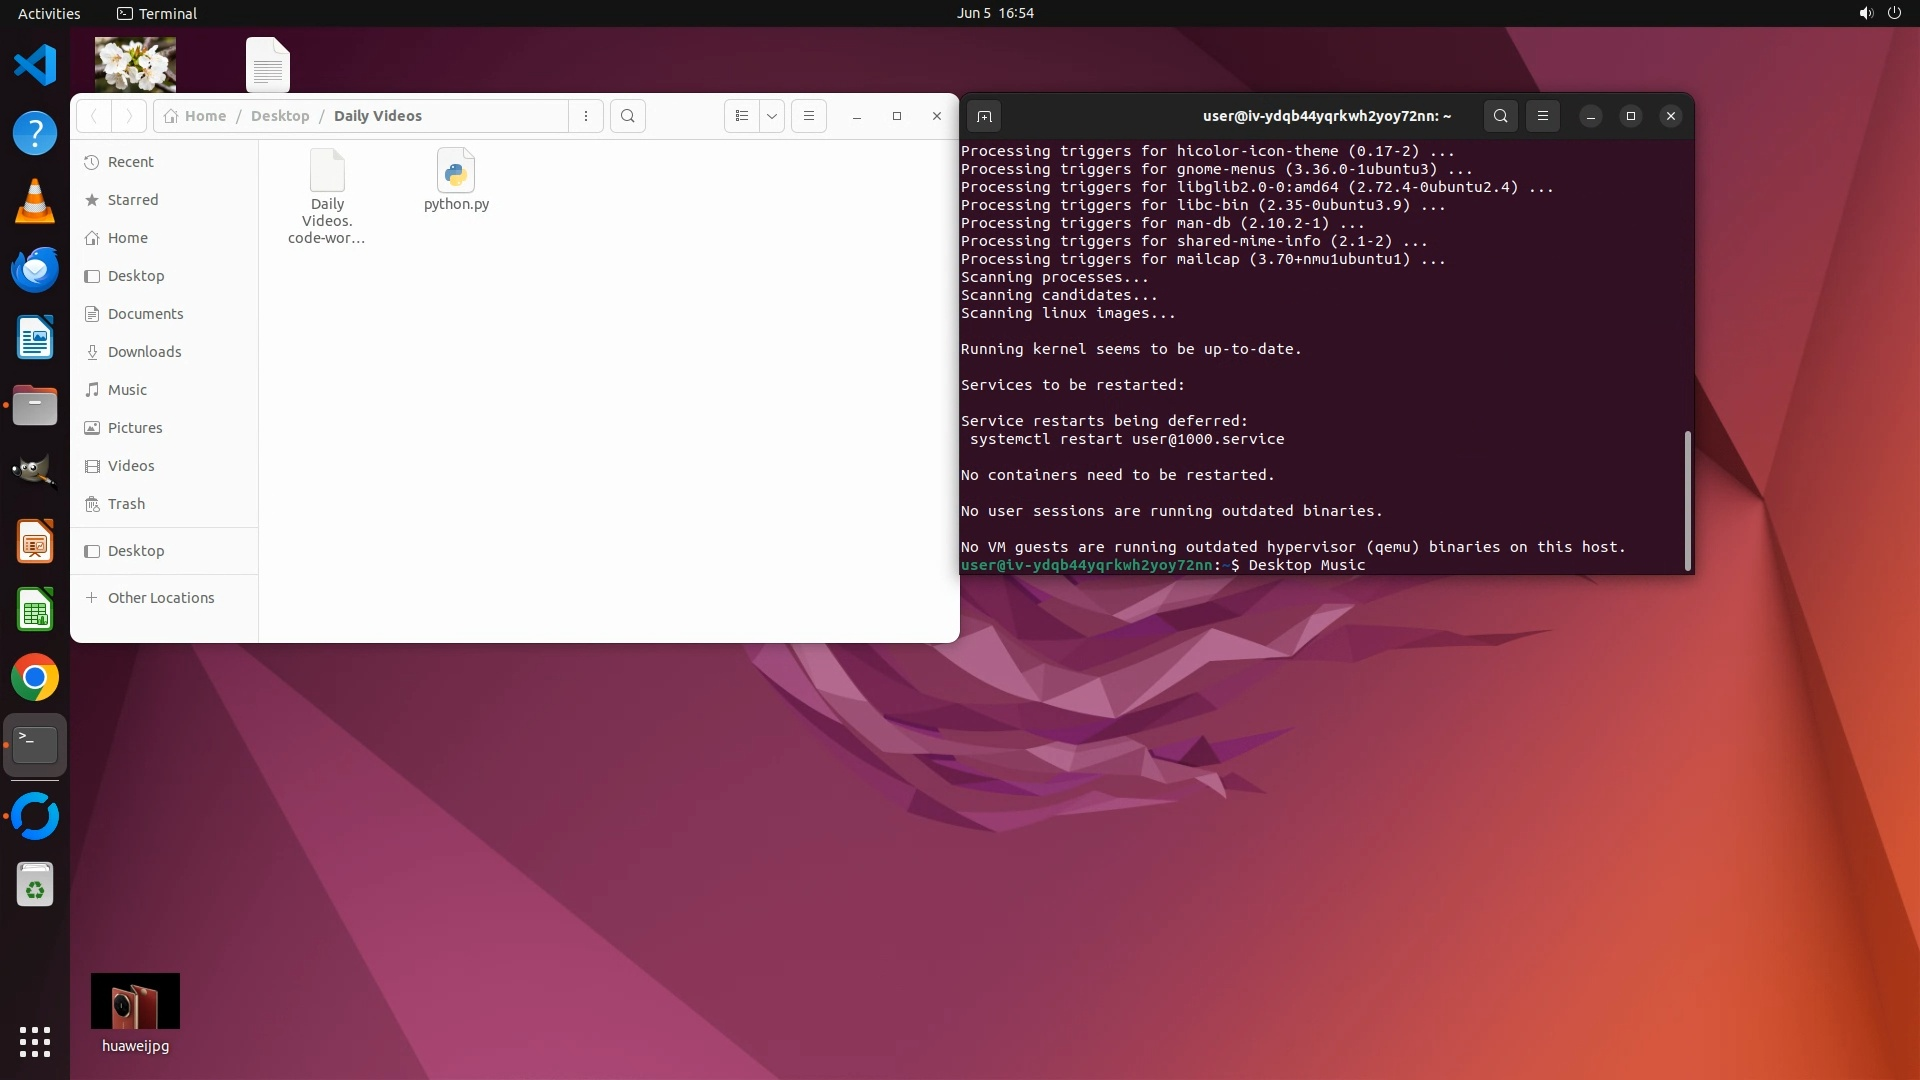Open Other Locations in sidebar
The height and width of the screenshot is (1080, 1920).
[x=160, y=598]
